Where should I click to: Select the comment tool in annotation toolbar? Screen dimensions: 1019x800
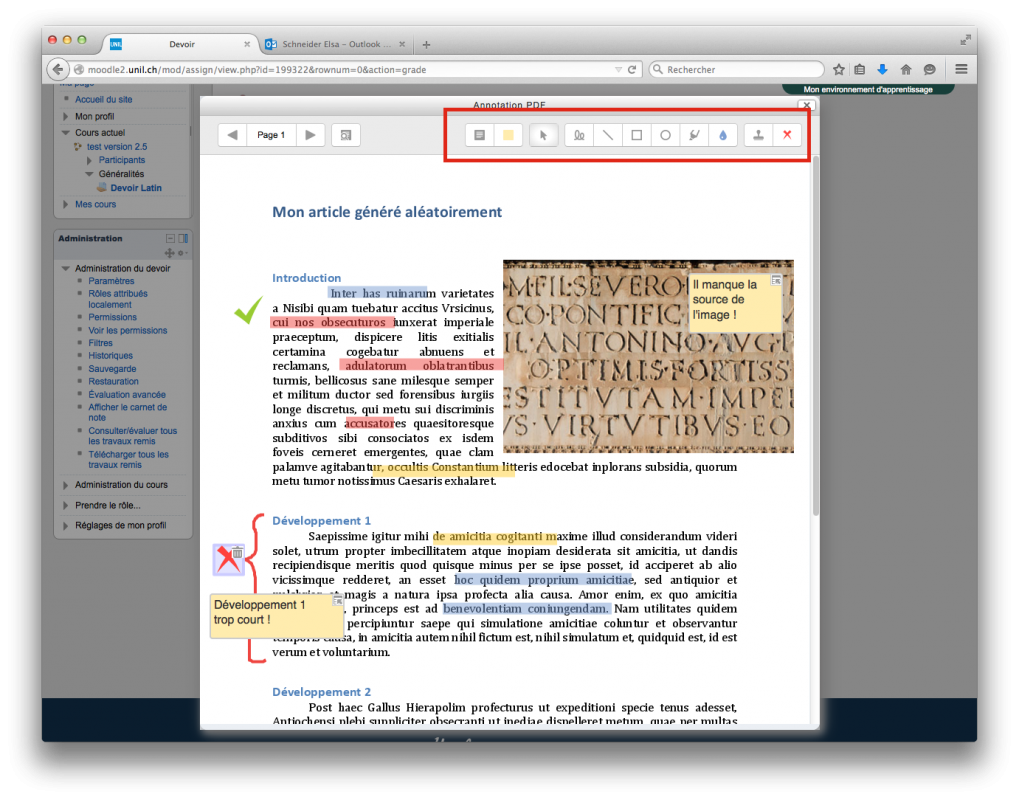click(480, 135)
